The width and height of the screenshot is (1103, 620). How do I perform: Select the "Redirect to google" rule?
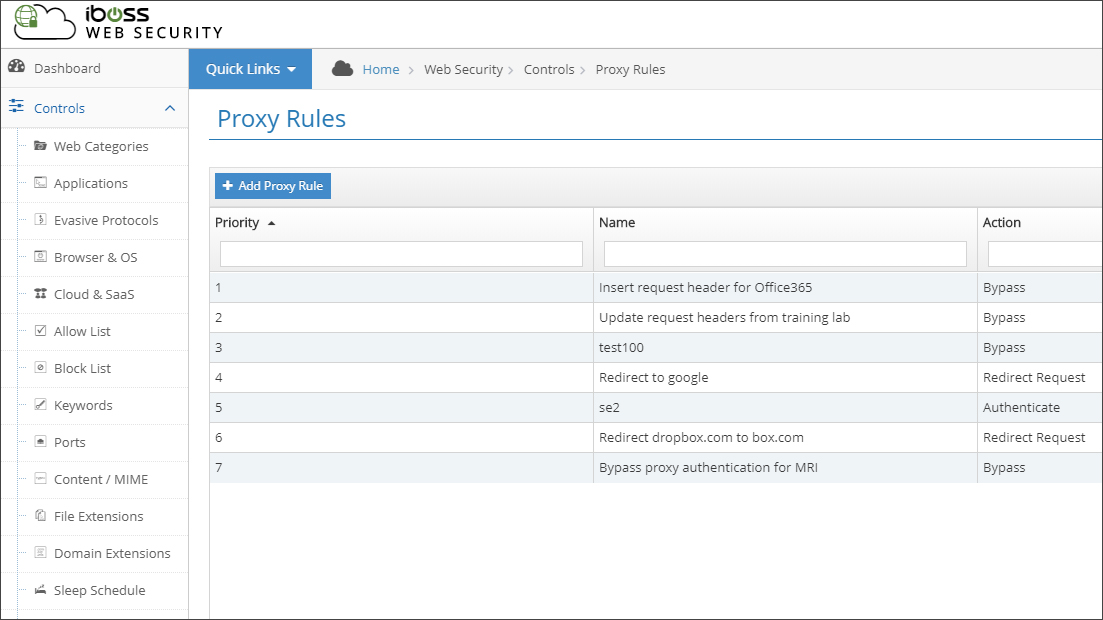[x=653, y=377]
